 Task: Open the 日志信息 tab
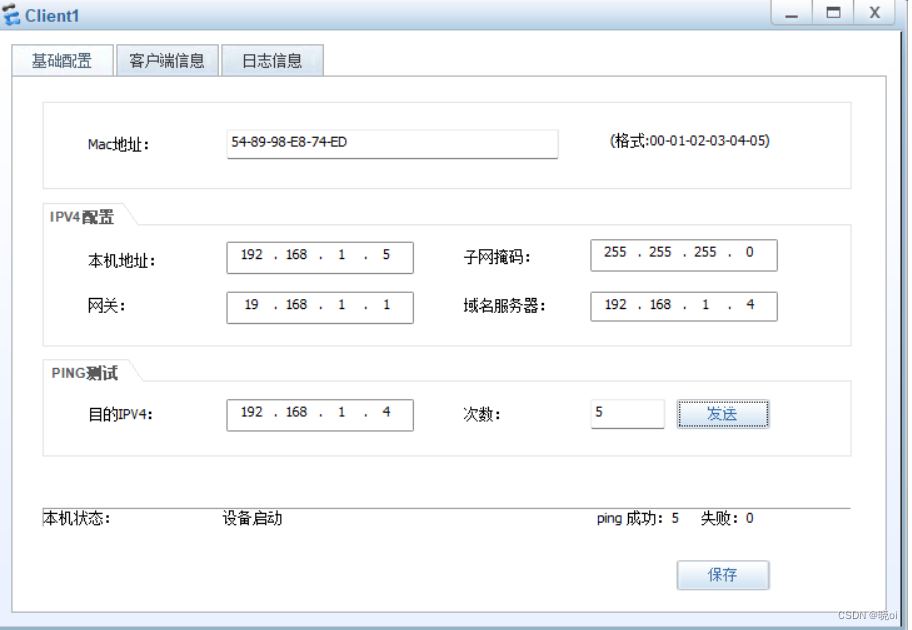(x=272, y=60)
